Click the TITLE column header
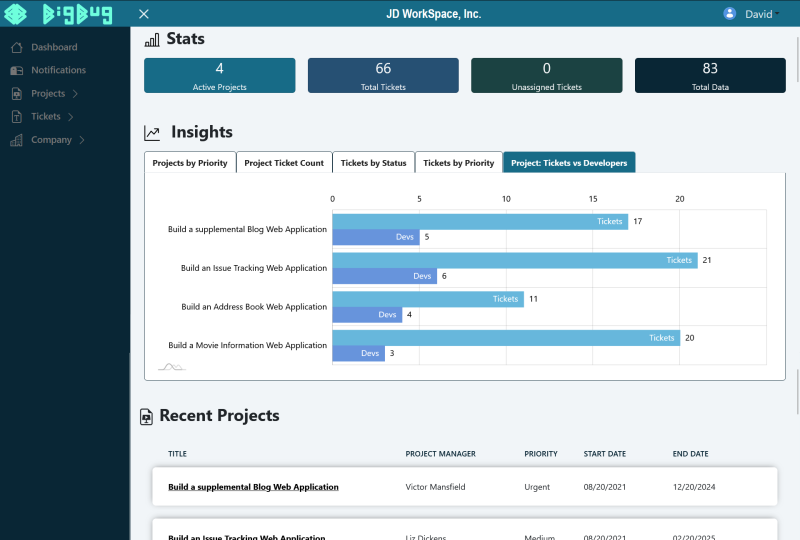Image resolution: width=800 pixels, height=540 pixels. coord(178,454)
